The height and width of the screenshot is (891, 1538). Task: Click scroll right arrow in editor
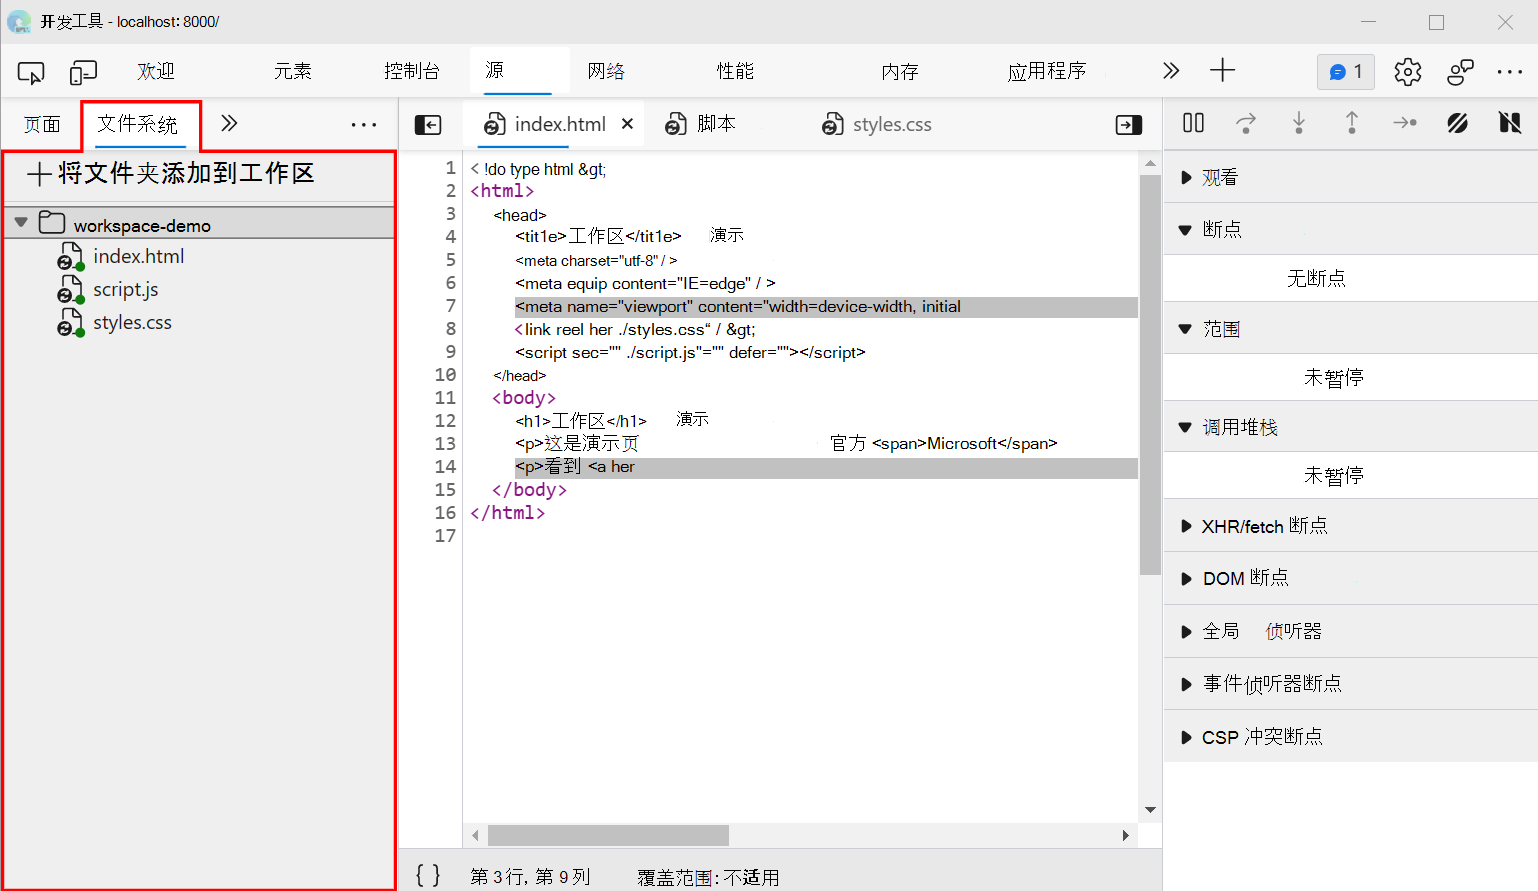coord(1126,835)
